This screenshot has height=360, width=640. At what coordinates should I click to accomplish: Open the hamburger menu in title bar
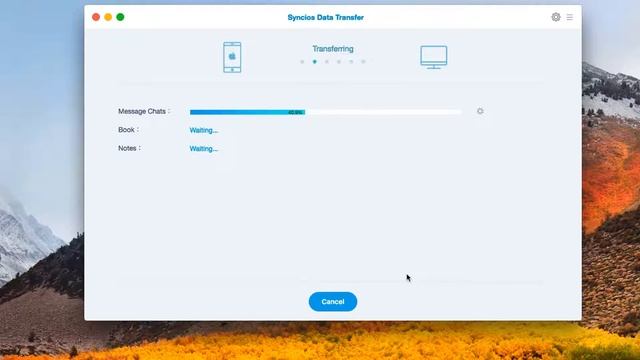pyautogui.click(x=569, y=17)
